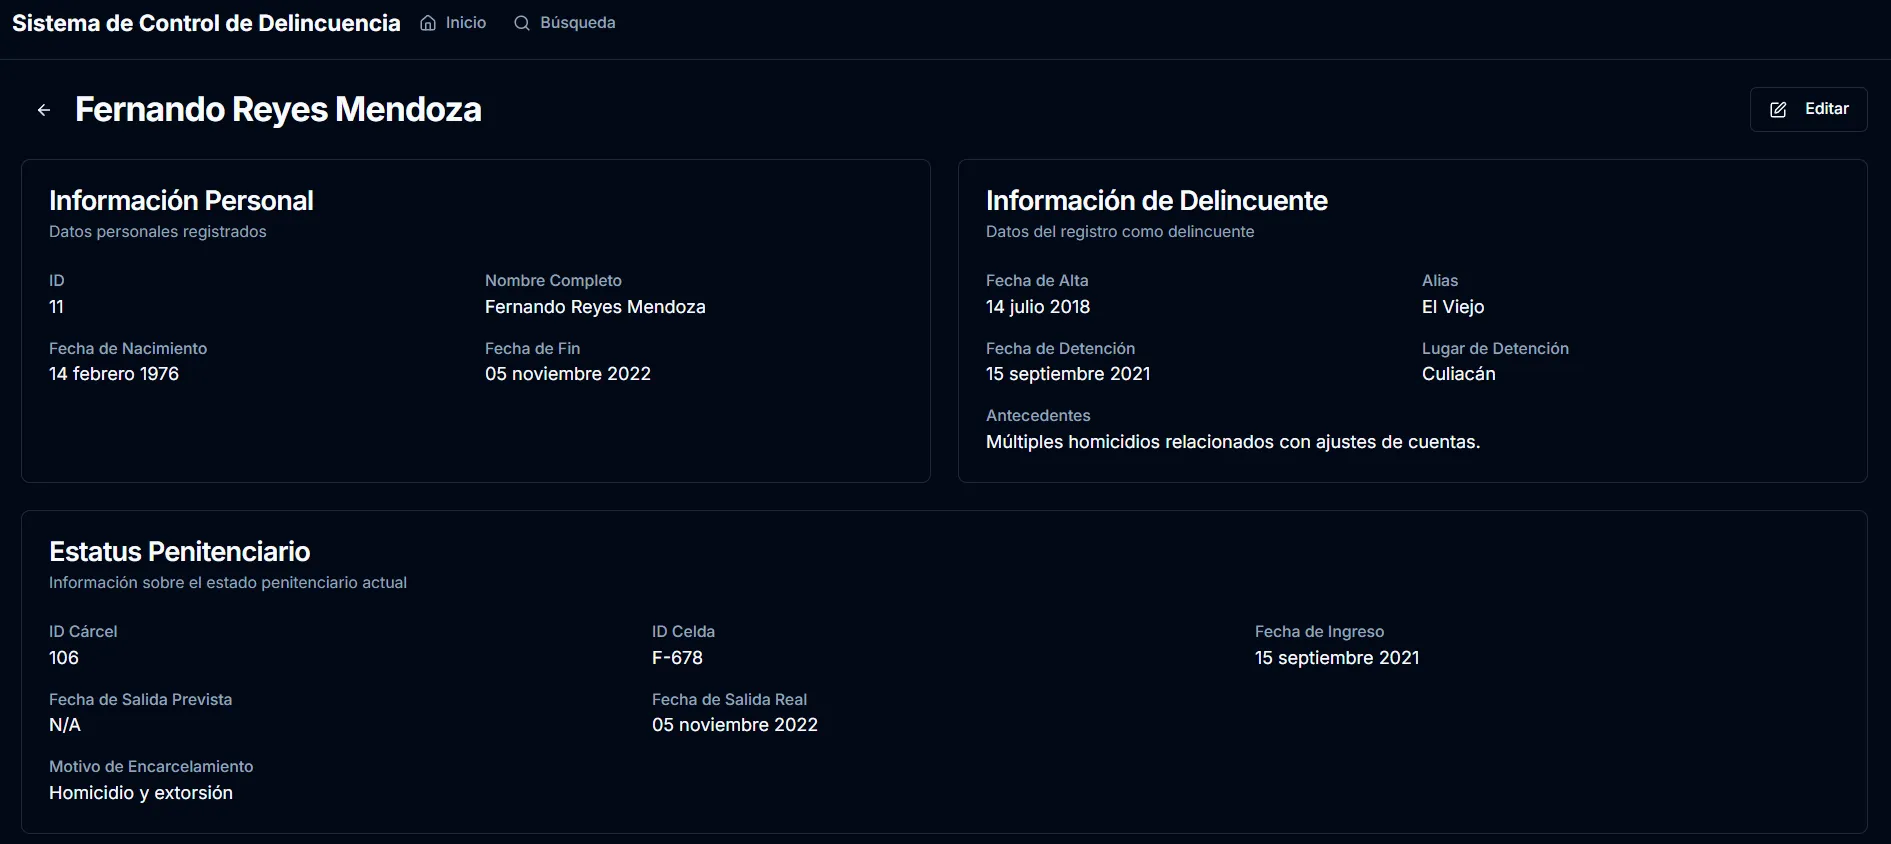Open the Búsqueda navigation item

tap(564, 23)
